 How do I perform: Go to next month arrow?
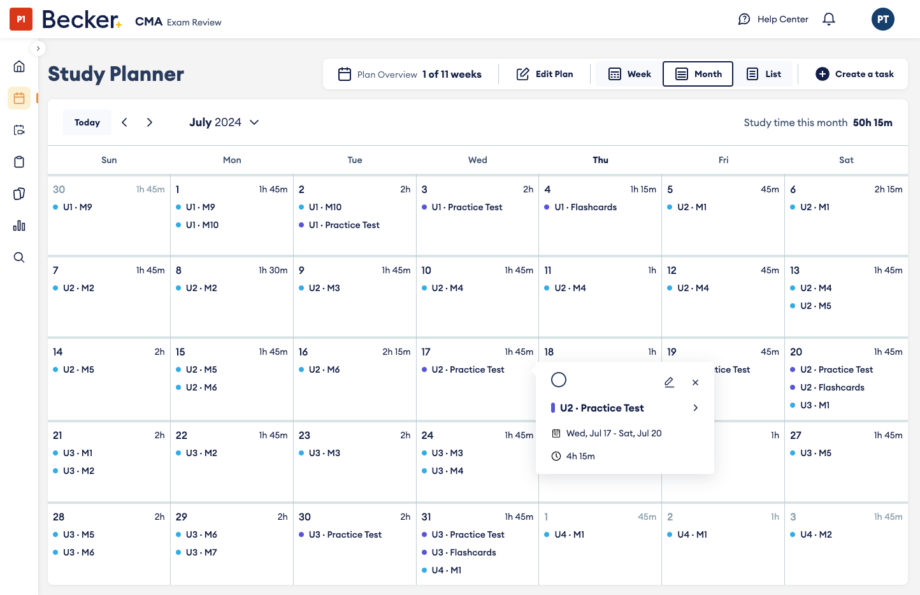click(150, 122)
